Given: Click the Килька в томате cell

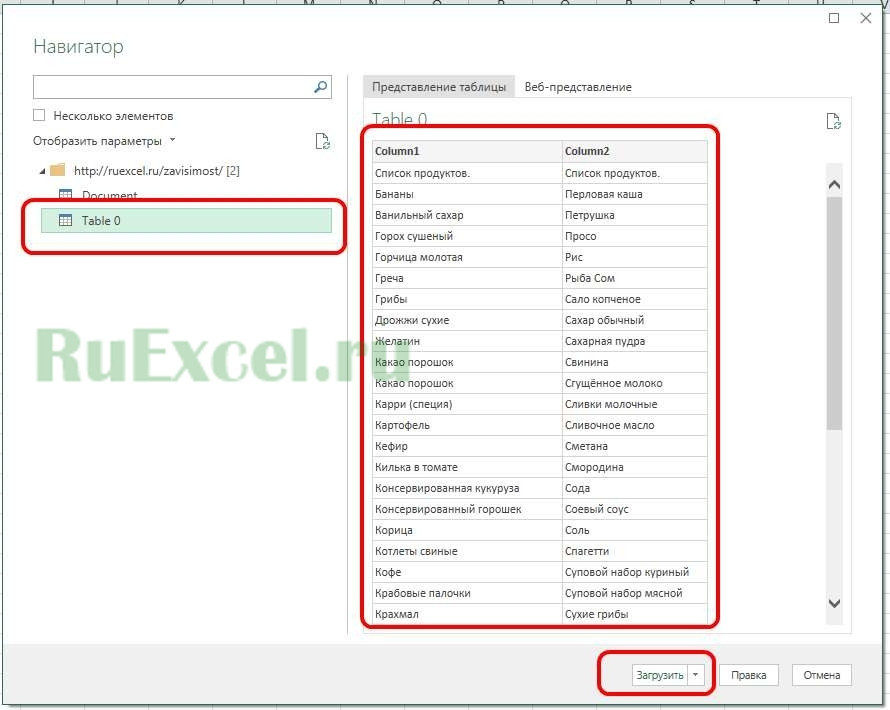Looking at the screenshot, I should coord(467,467).
